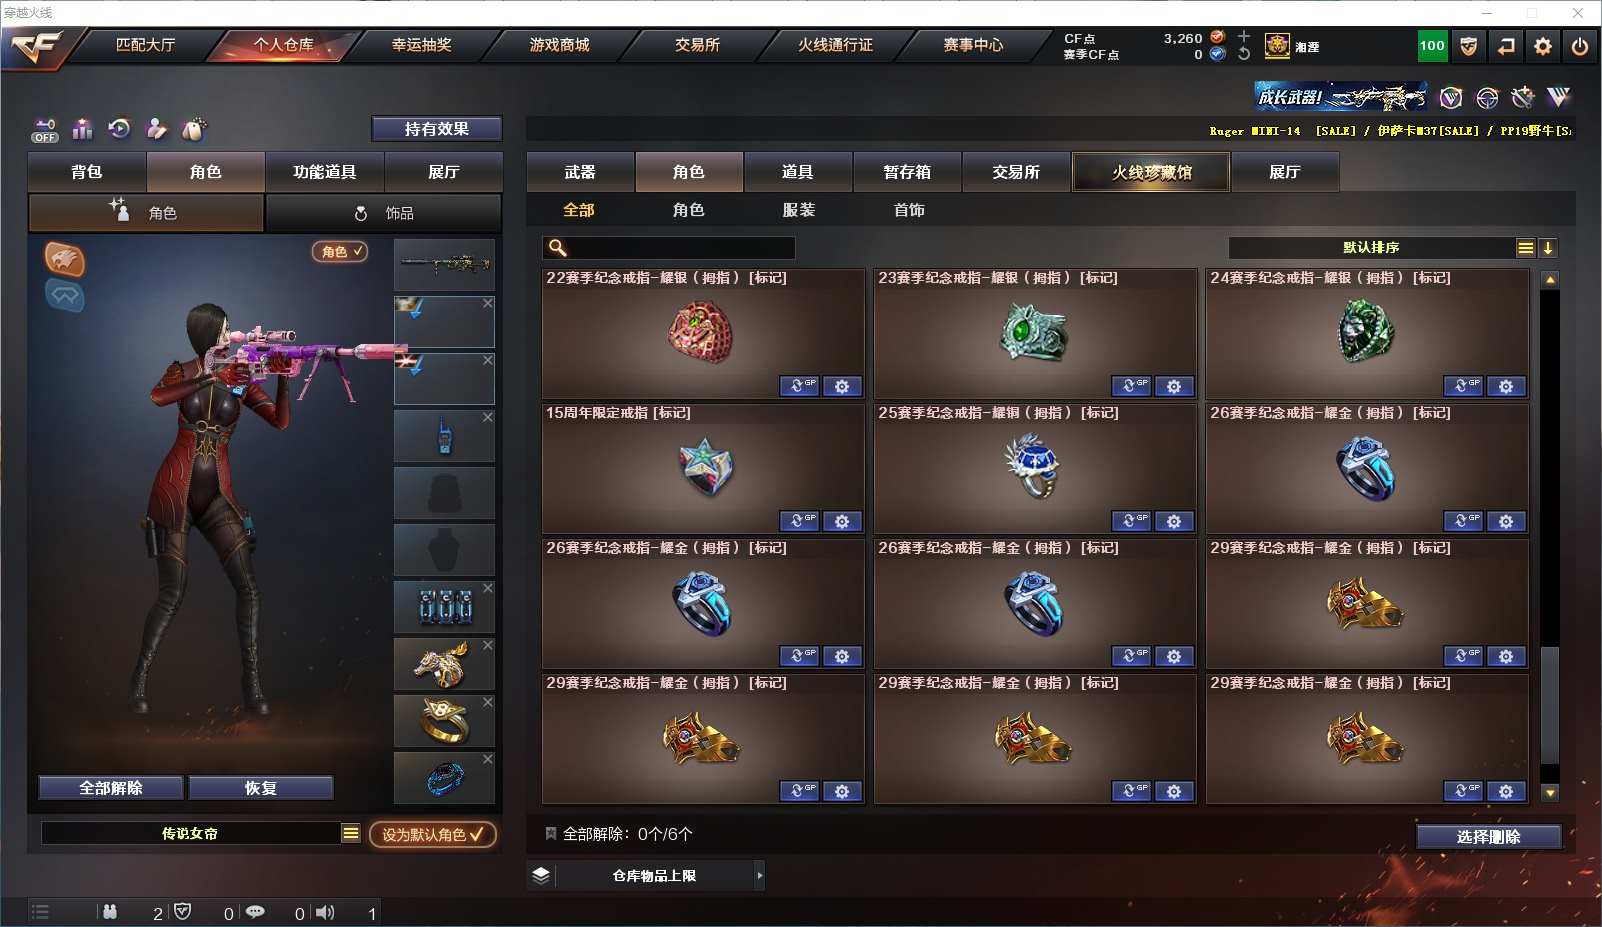The width and height of the screenshot is (1602, 927).
Task: Open the 游戏商城 menu tab
Action: tap(559, 45)
